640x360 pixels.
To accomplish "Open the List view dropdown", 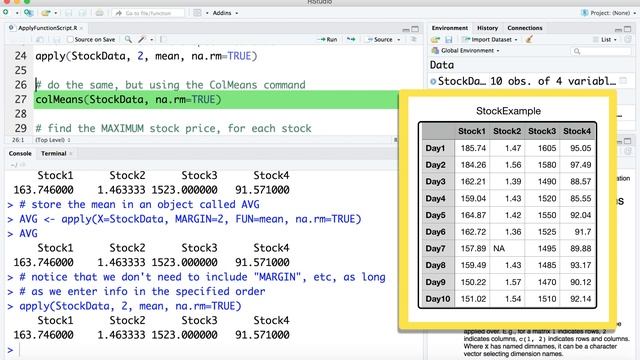I will click(605, 40).
